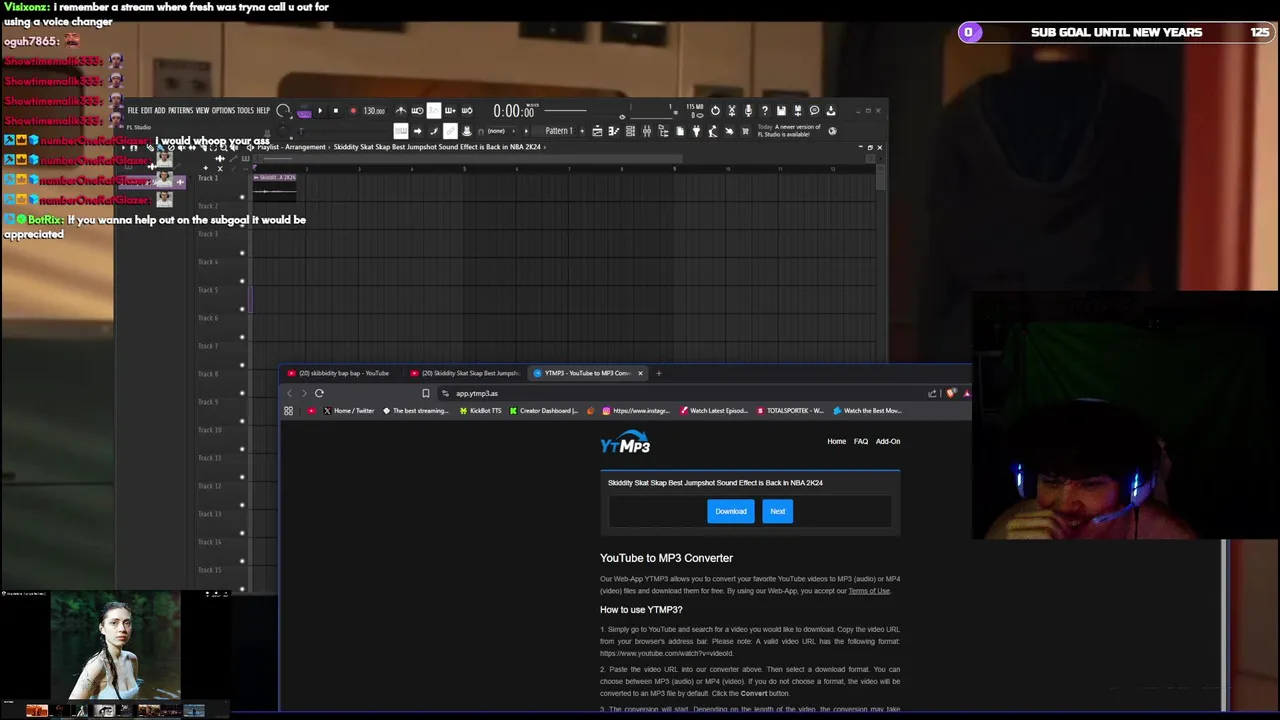Viewport: 1280px width, 720px height.
Task: Click the blue Next button
Action: [778, 511]
